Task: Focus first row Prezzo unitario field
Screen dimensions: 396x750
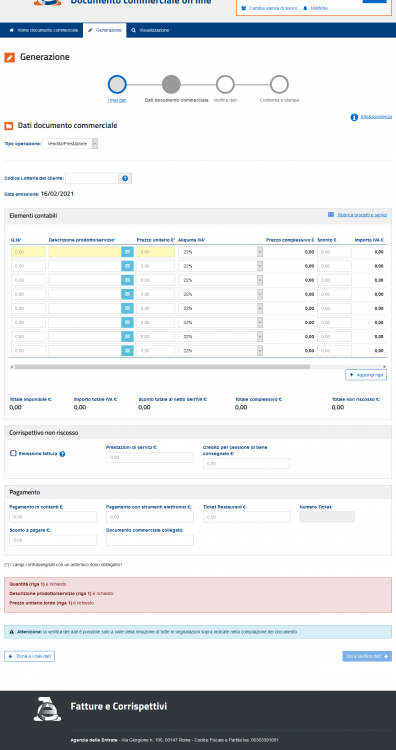Action: (156, 252)
